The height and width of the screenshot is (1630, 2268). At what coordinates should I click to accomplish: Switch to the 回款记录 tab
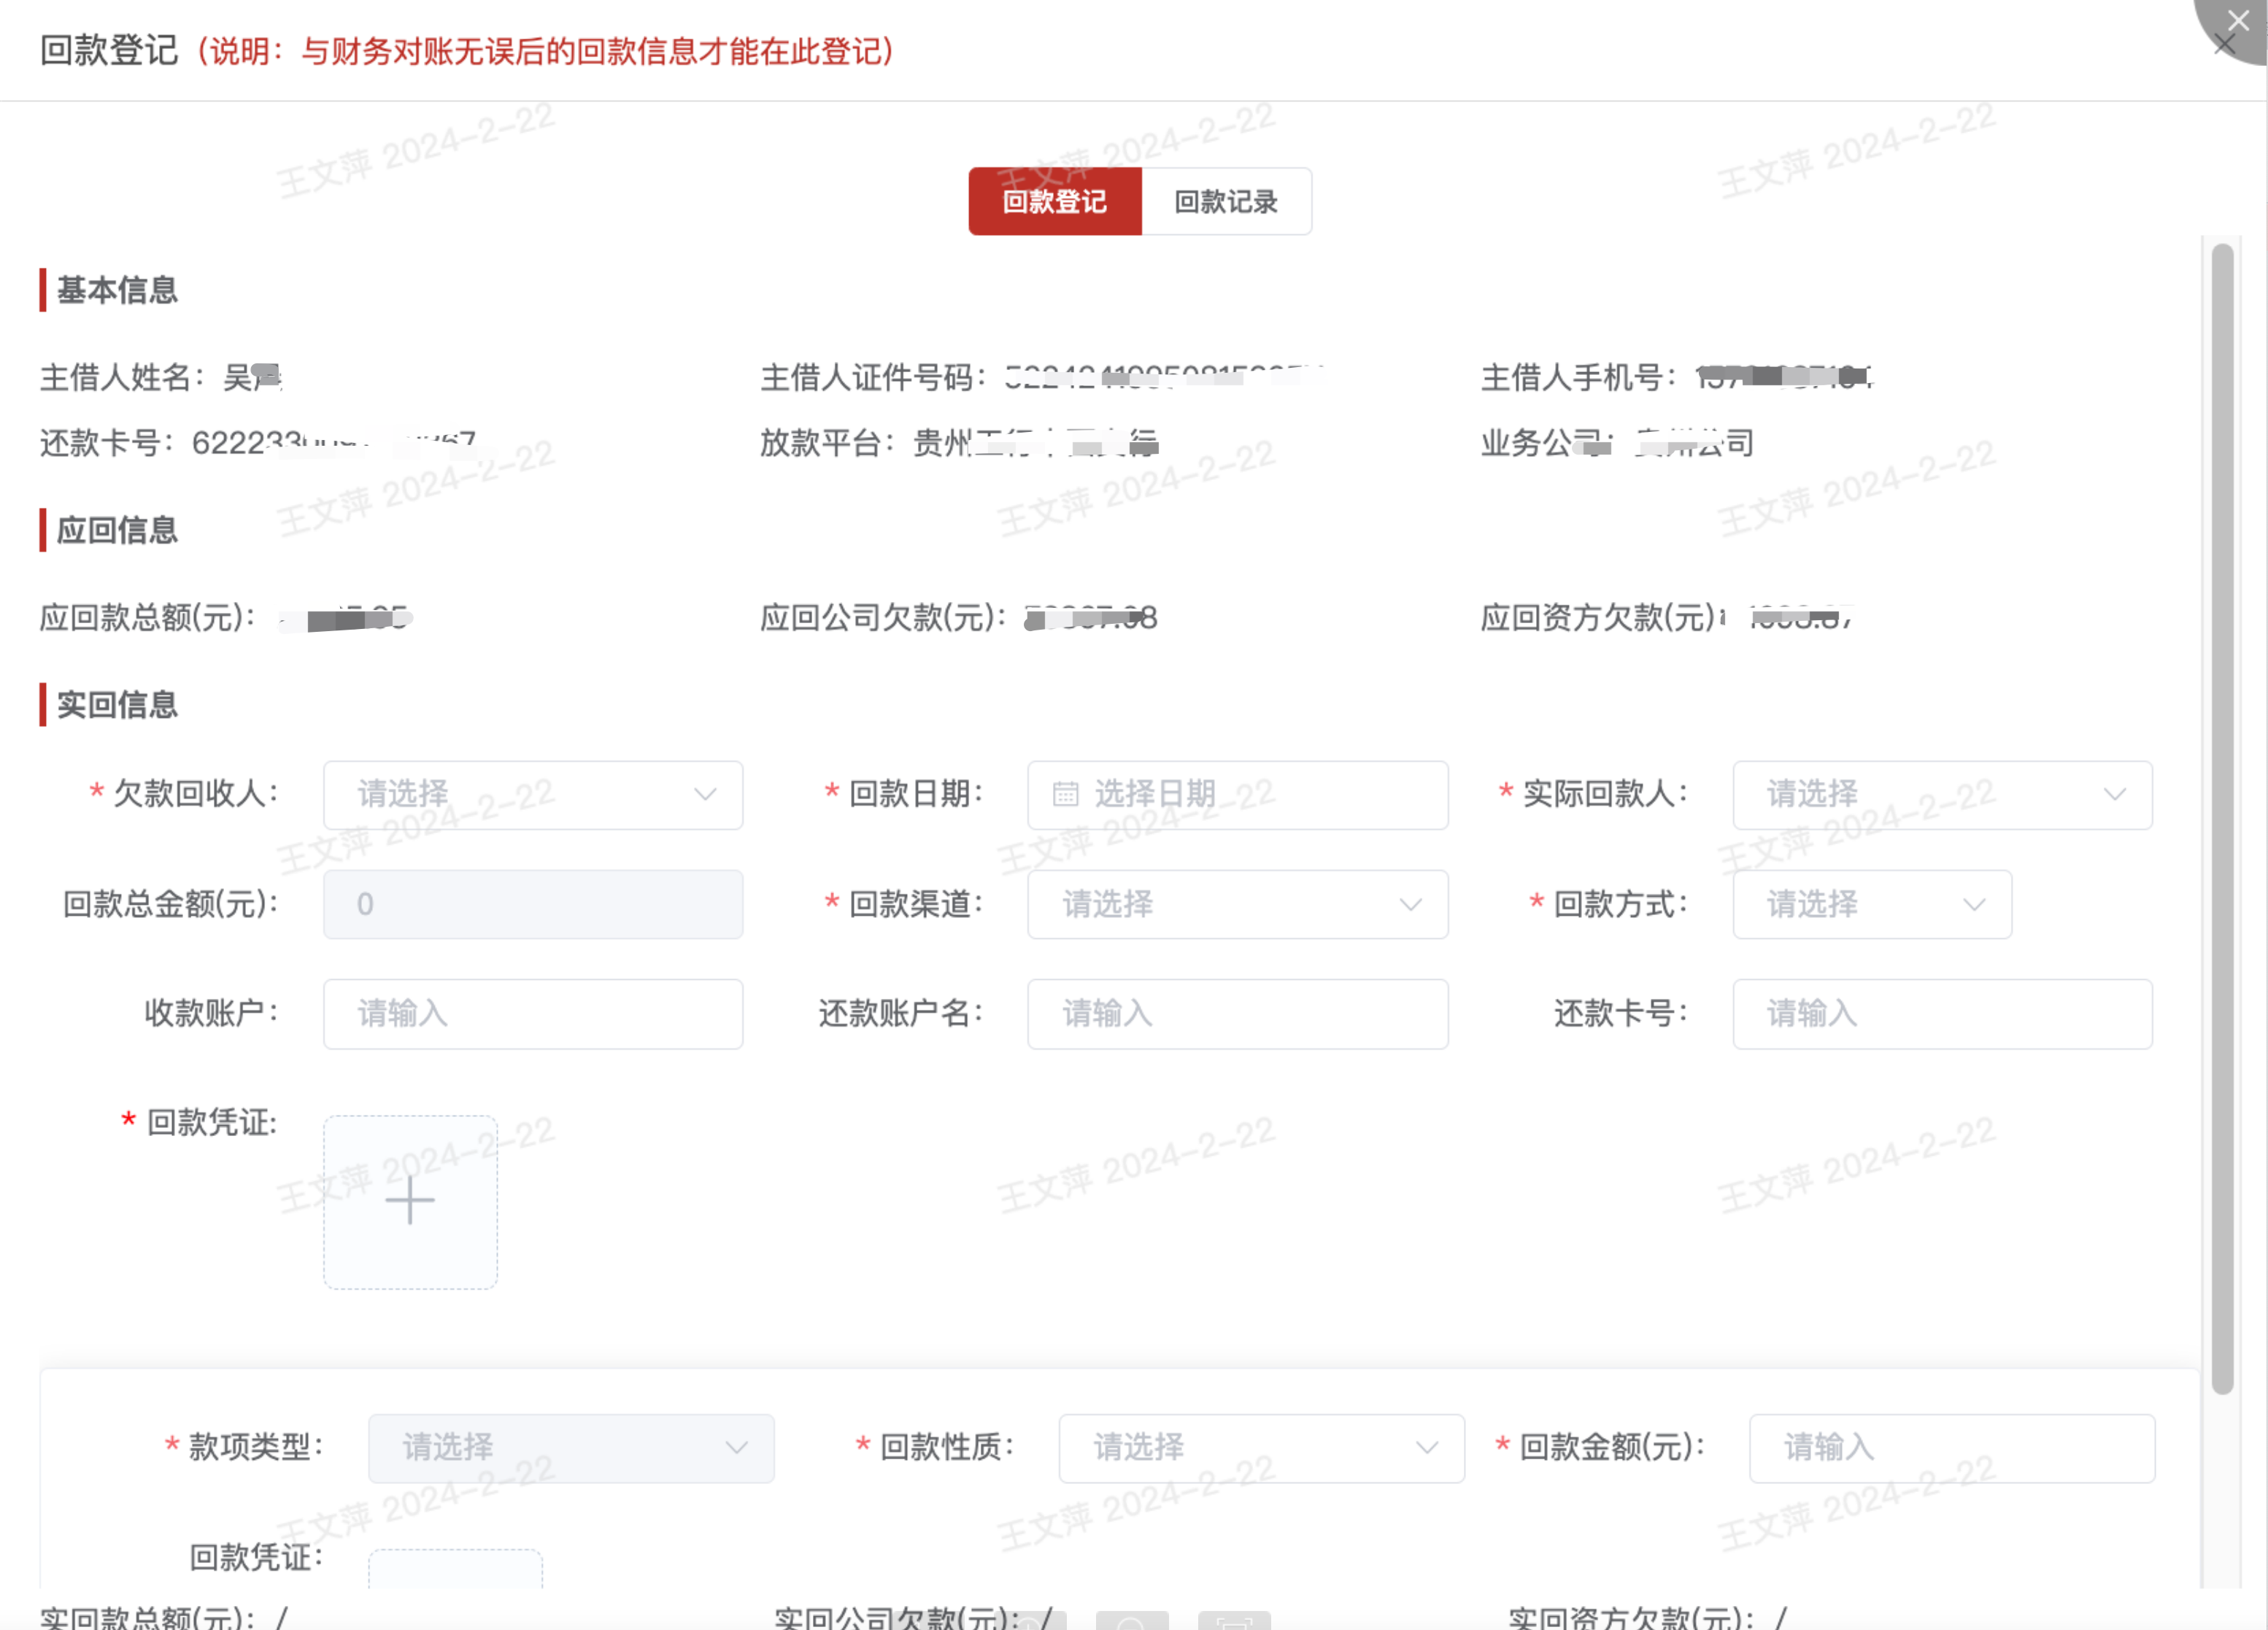[1225, 202]
